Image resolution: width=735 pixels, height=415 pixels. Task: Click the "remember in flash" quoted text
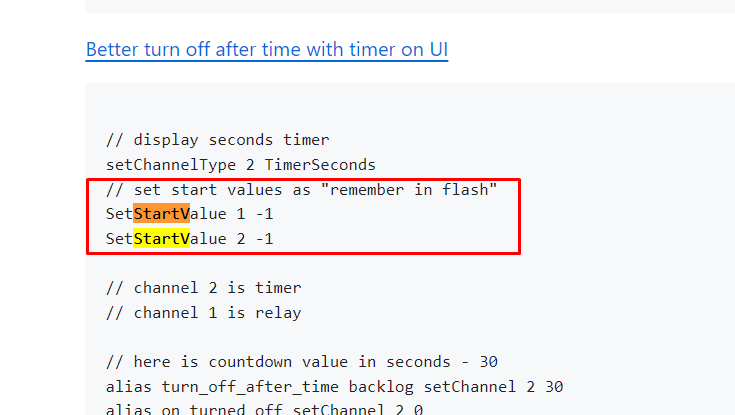coord(408,189)
